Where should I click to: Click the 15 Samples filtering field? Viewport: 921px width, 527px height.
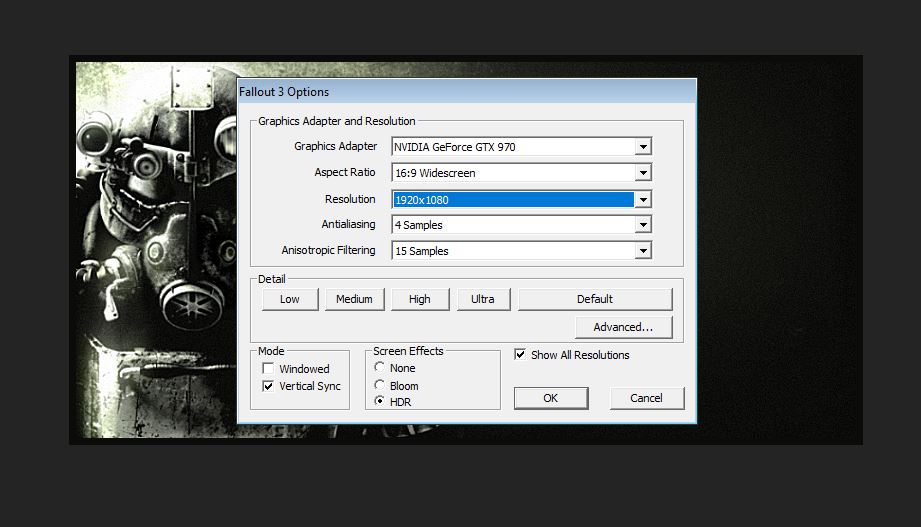(x=522, y=251)
